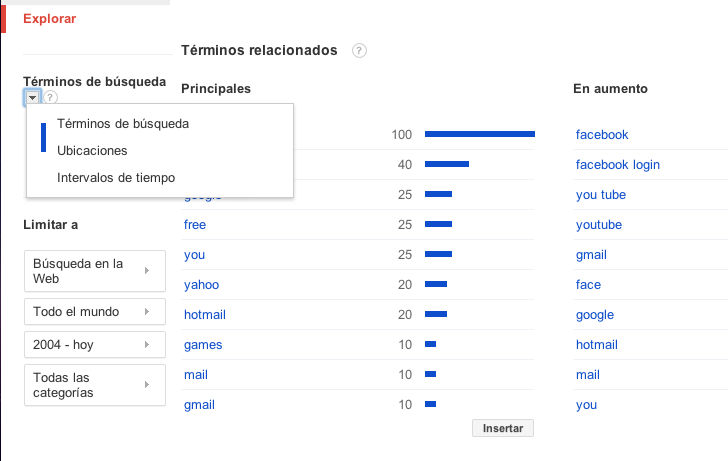Open the Términos de búsqueda dropdown arrow
The image size is (728, 461).
[32, 98]
